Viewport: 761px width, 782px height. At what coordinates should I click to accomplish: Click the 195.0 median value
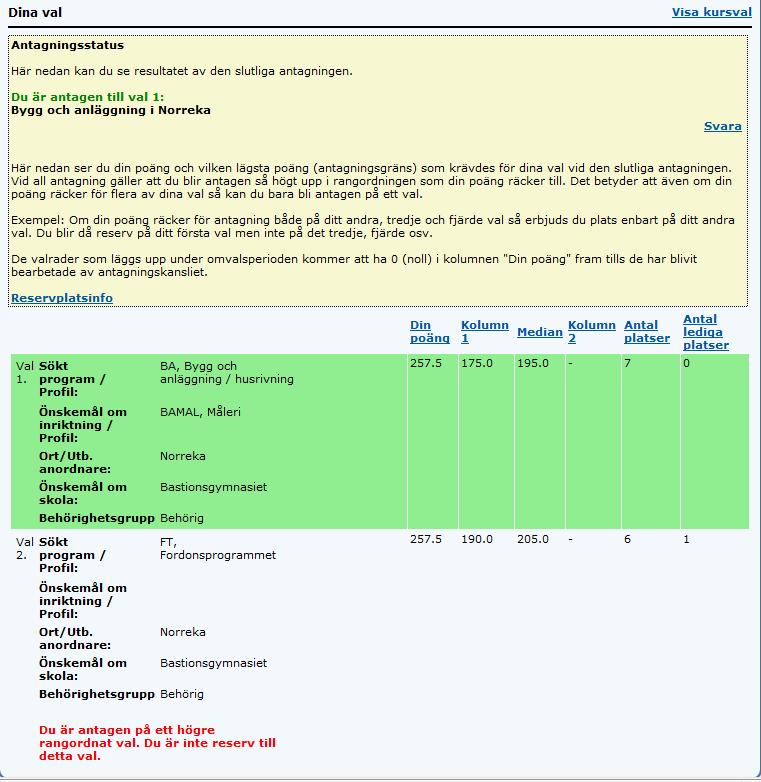click(x=533, y=363)
